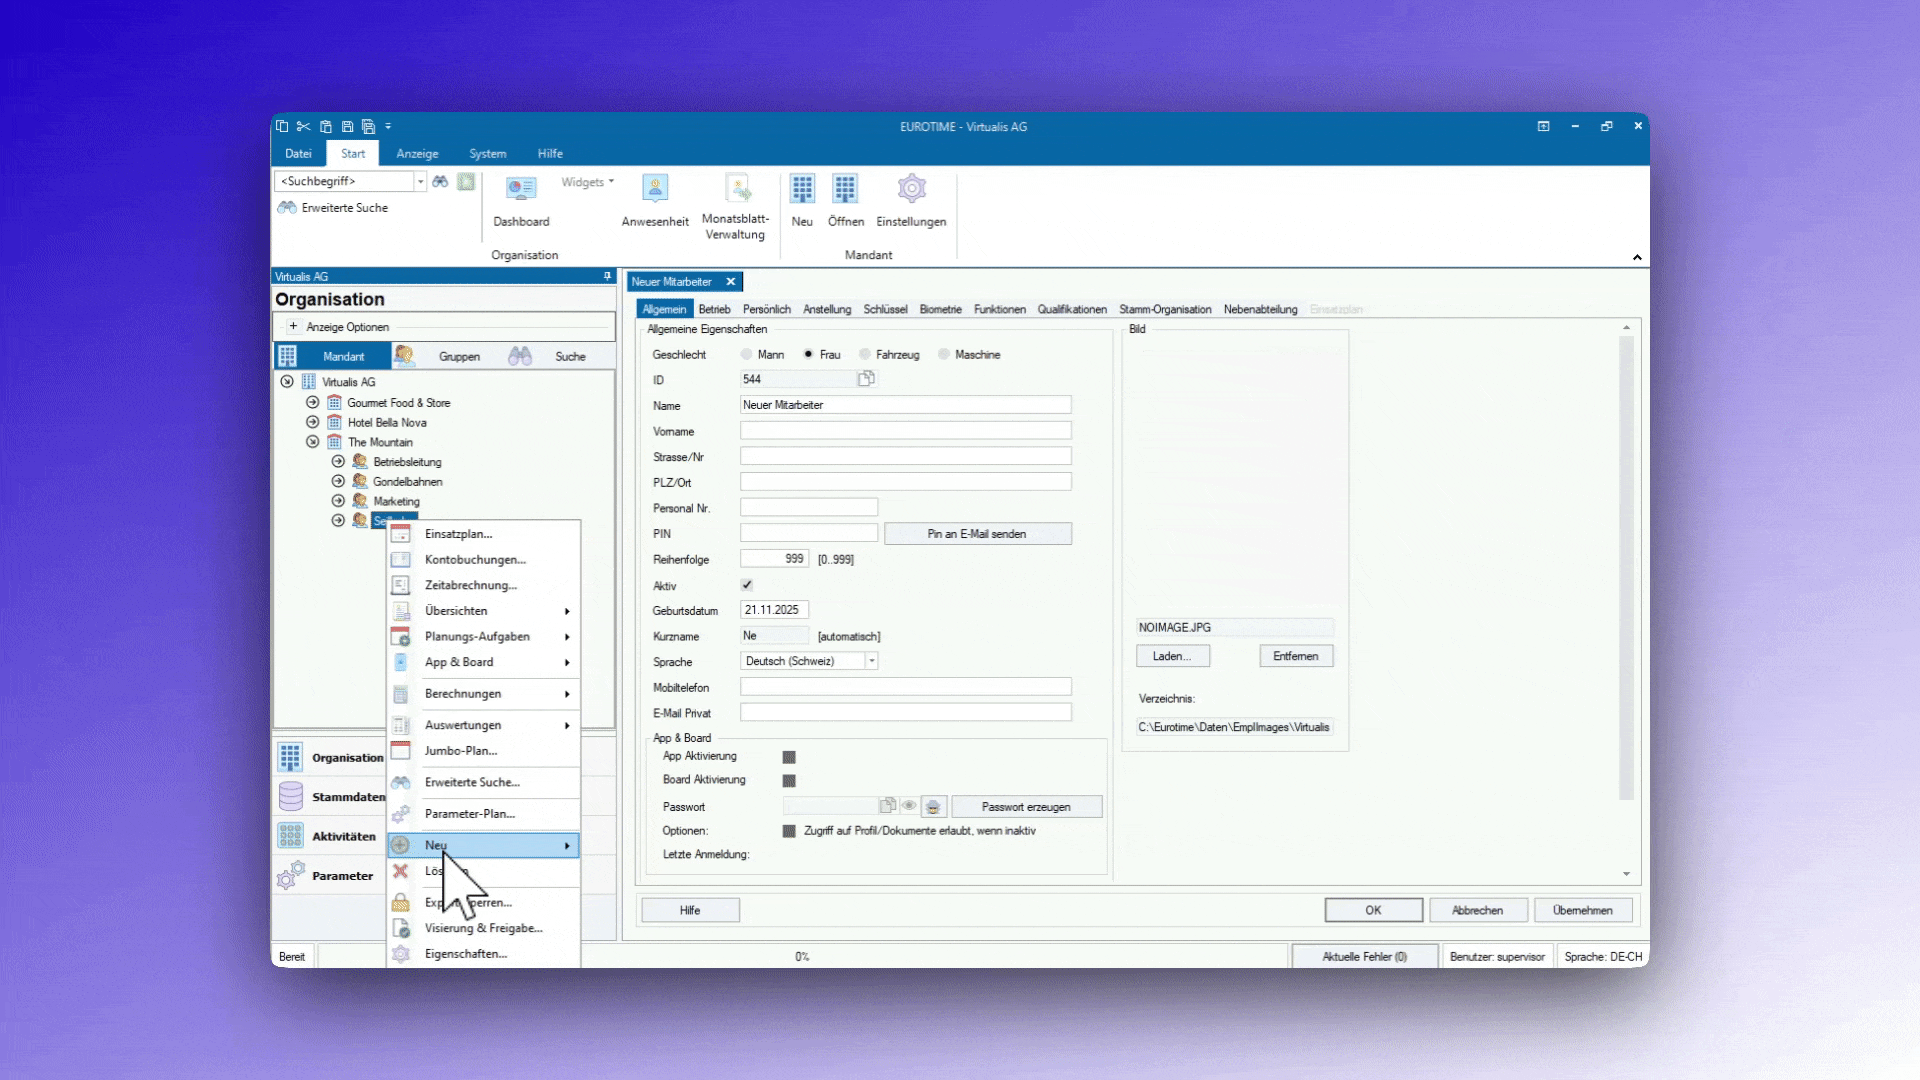Open the Sprache dropdown
Viewport: 1920px width, 1080px height.
coord(871,661)
